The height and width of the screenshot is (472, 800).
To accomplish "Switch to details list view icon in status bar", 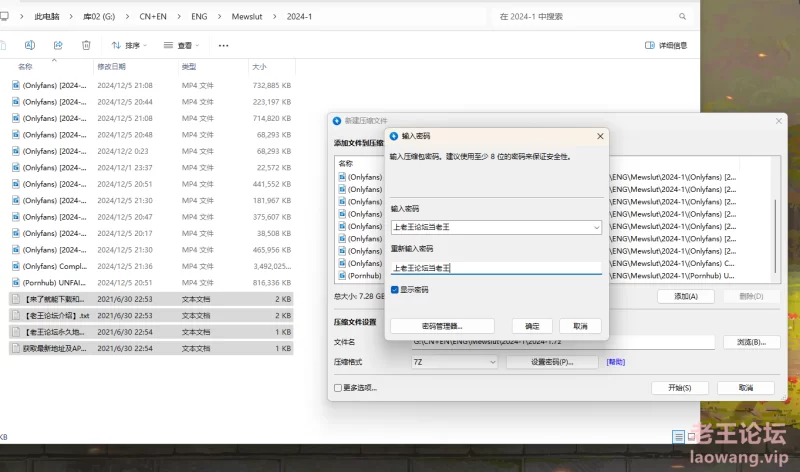I will coord(679,436).
